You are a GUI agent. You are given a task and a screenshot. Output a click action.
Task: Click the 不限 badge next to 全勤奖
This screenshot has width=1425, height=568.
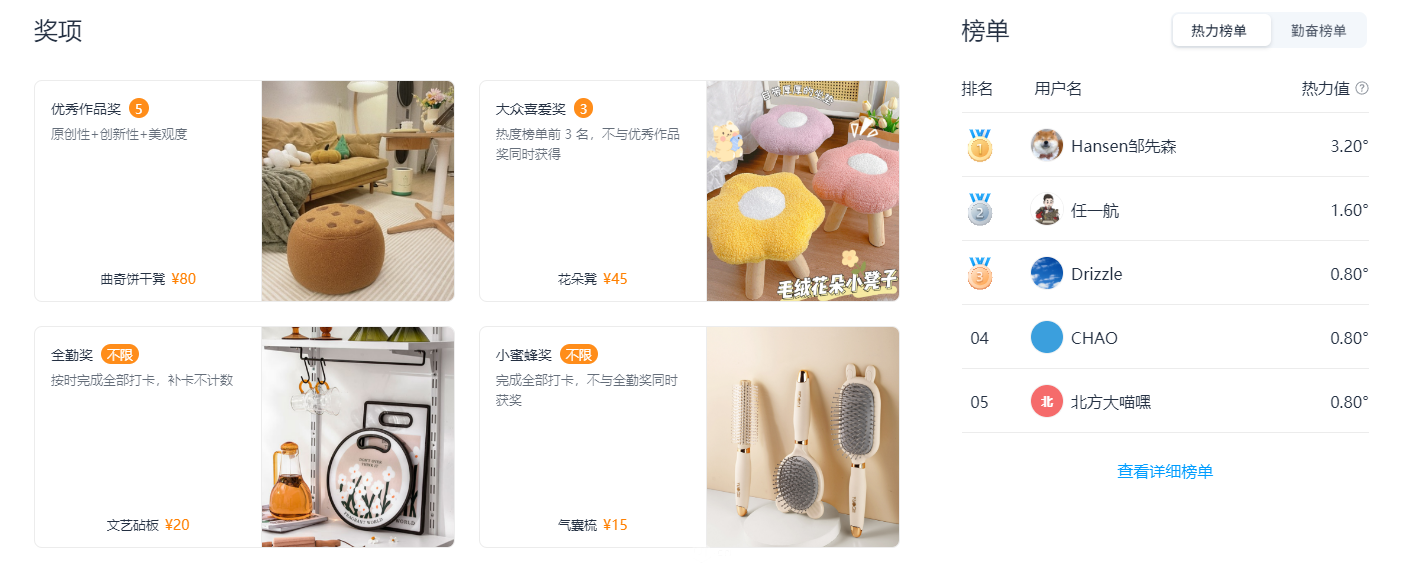[x=120, y=355]
